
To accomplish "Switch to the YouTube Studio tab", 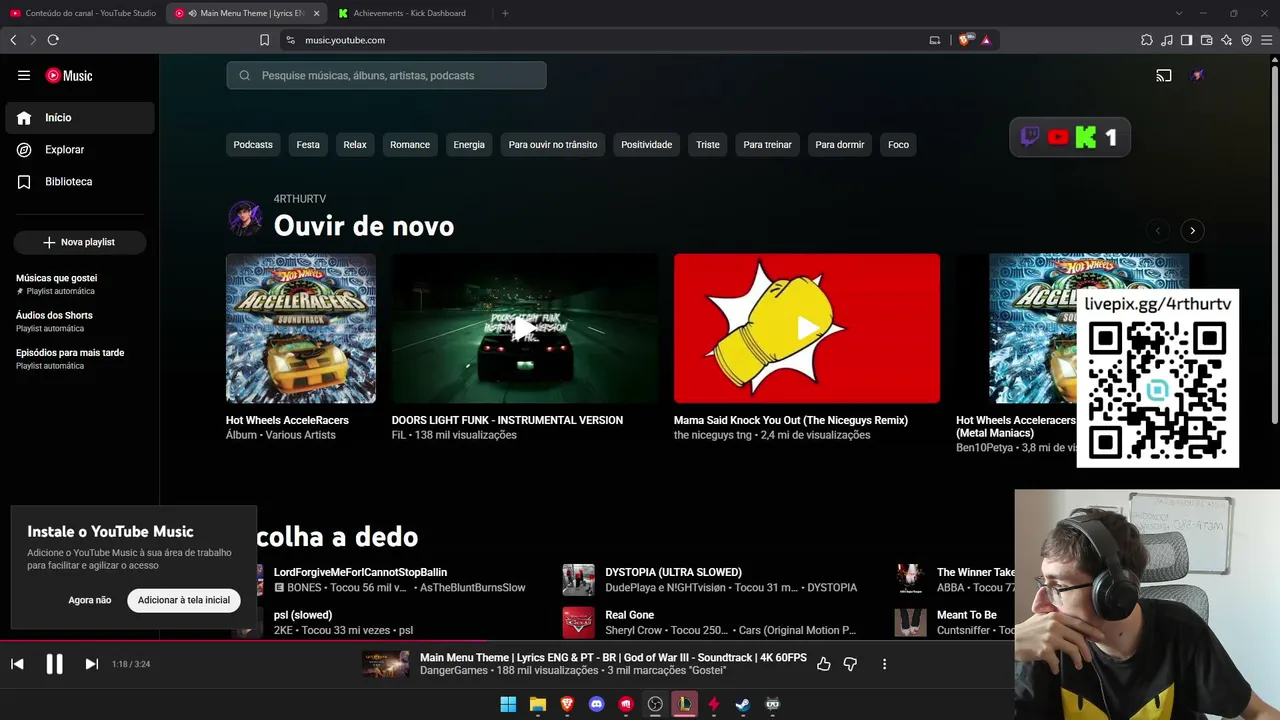I will (84, 13).
